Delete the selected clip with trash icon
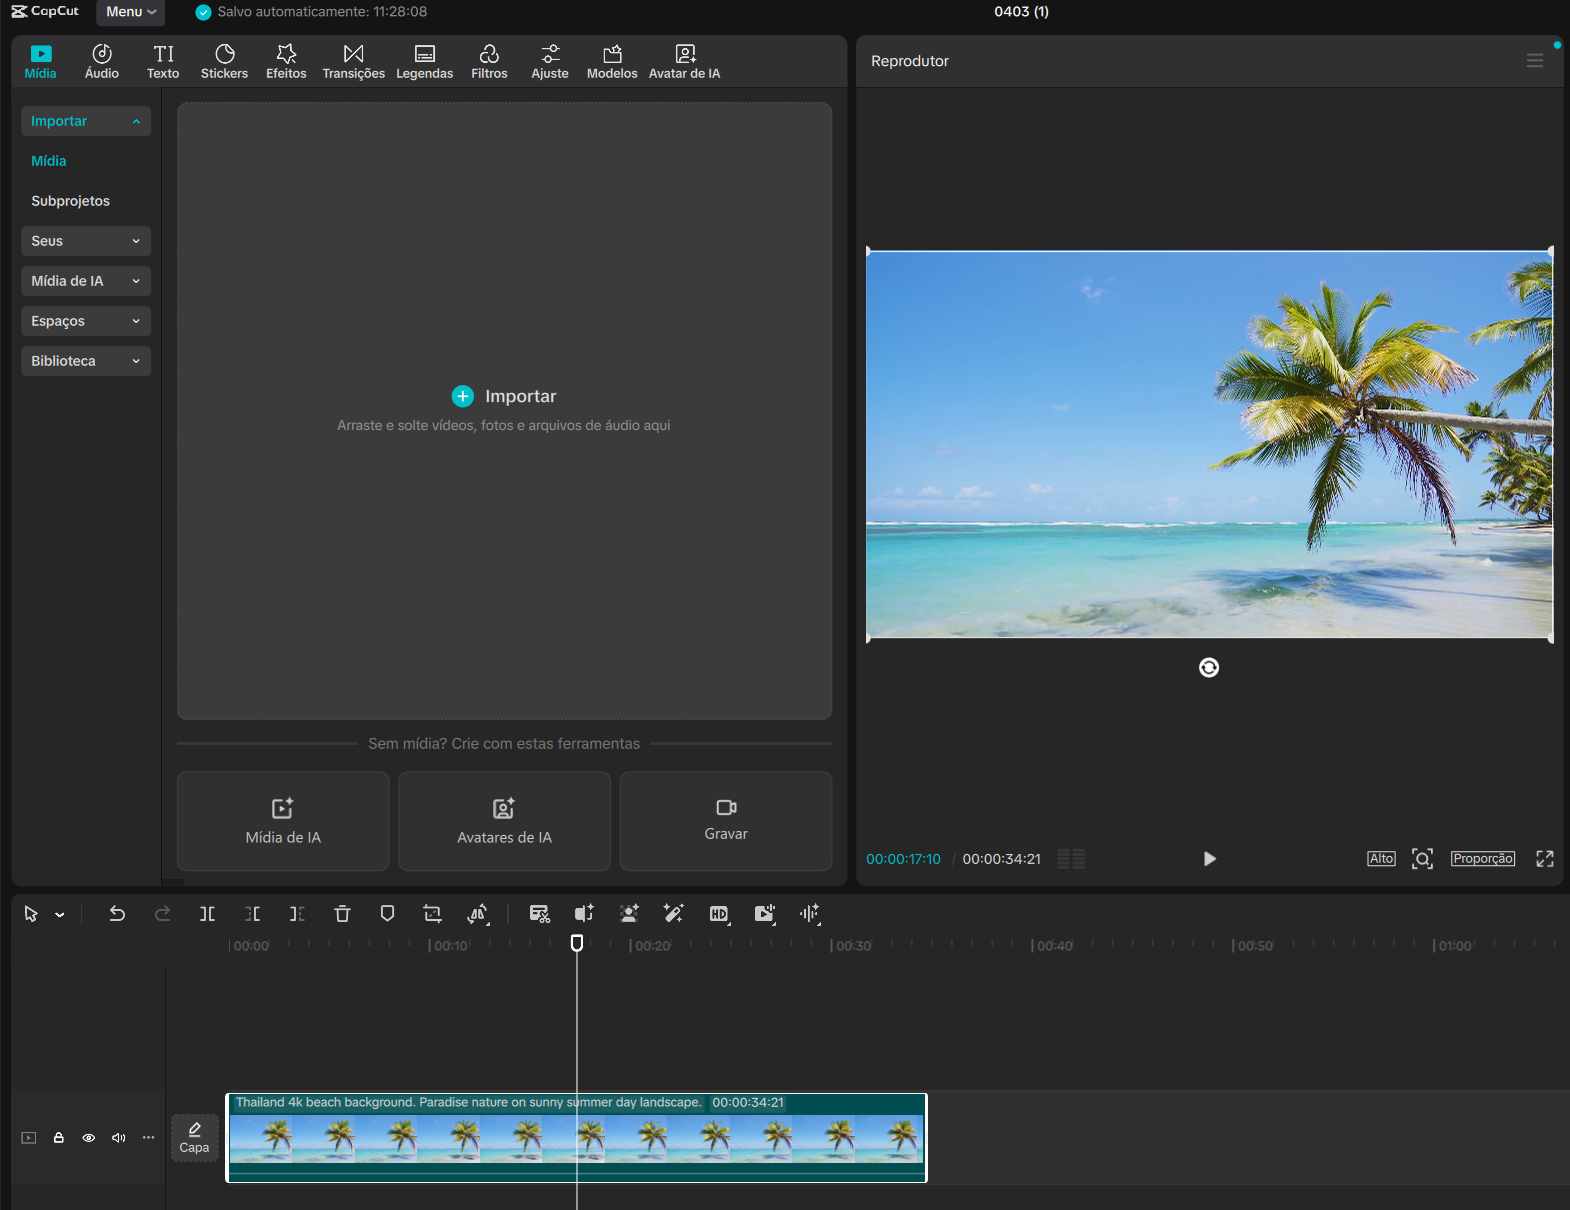 tap(342, 913)
